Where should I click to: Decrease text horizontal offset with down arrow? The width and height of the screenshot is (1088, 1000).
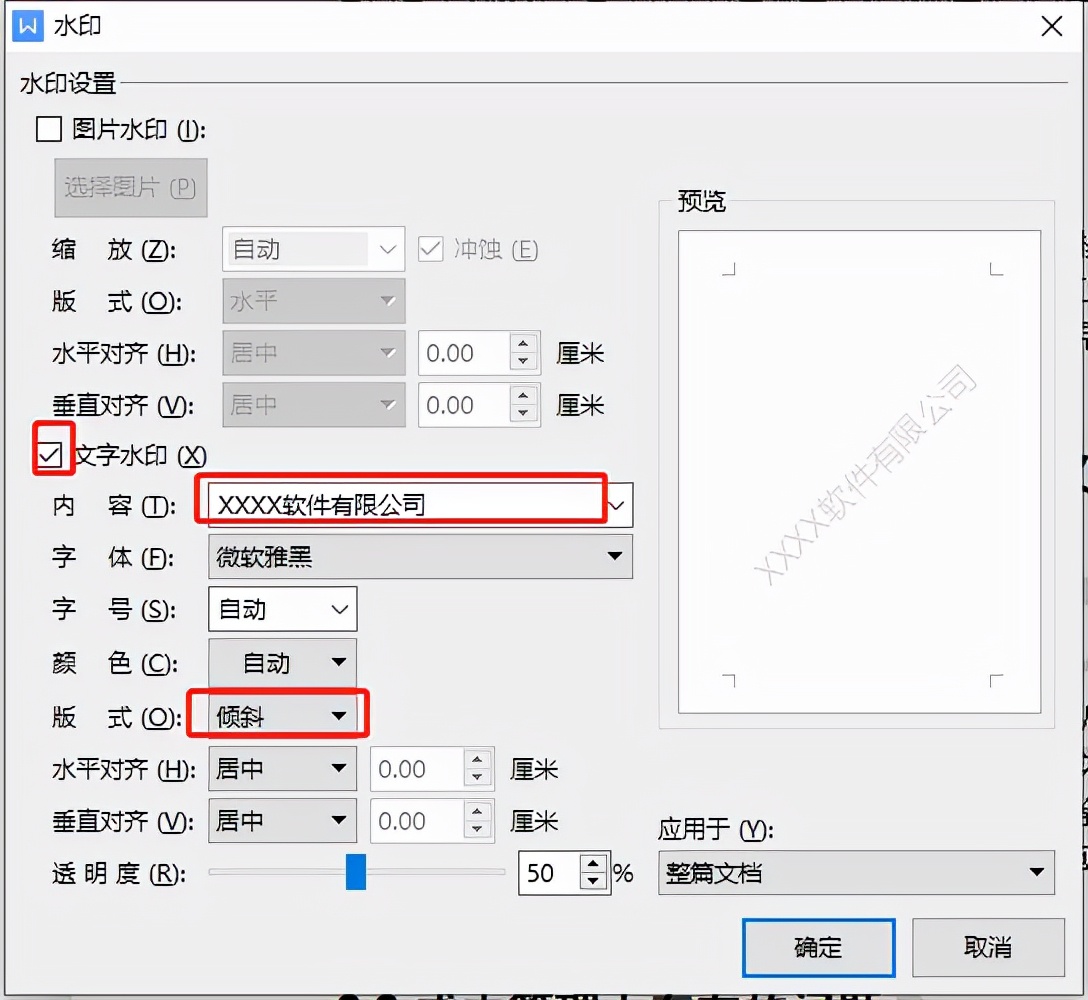(477, 777)
